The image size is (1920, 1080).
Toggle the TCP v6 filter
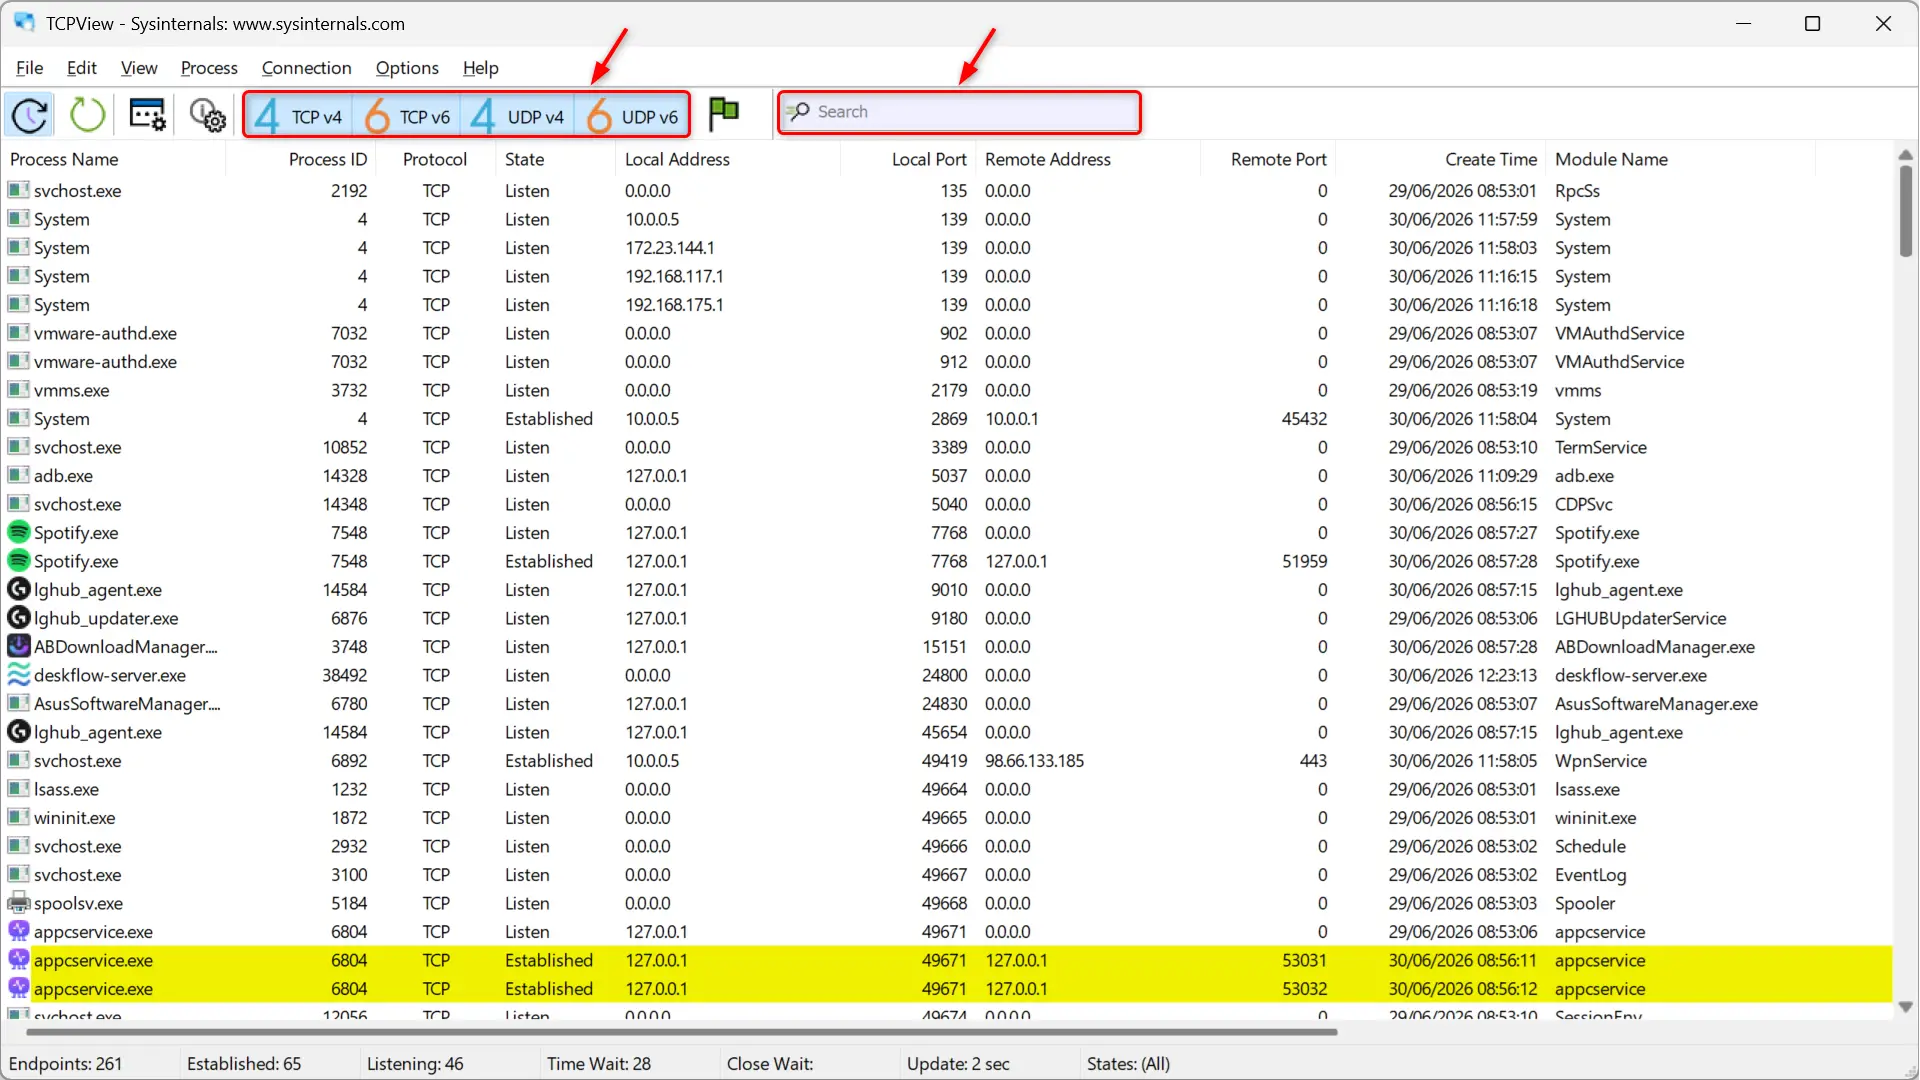[x=407, y=116]
